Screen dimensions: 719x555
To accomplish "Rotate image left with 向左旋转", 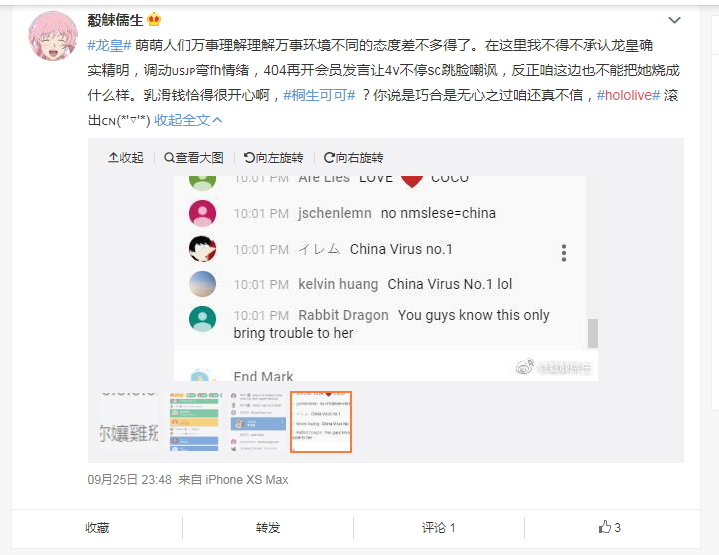I will click(274, 158).
